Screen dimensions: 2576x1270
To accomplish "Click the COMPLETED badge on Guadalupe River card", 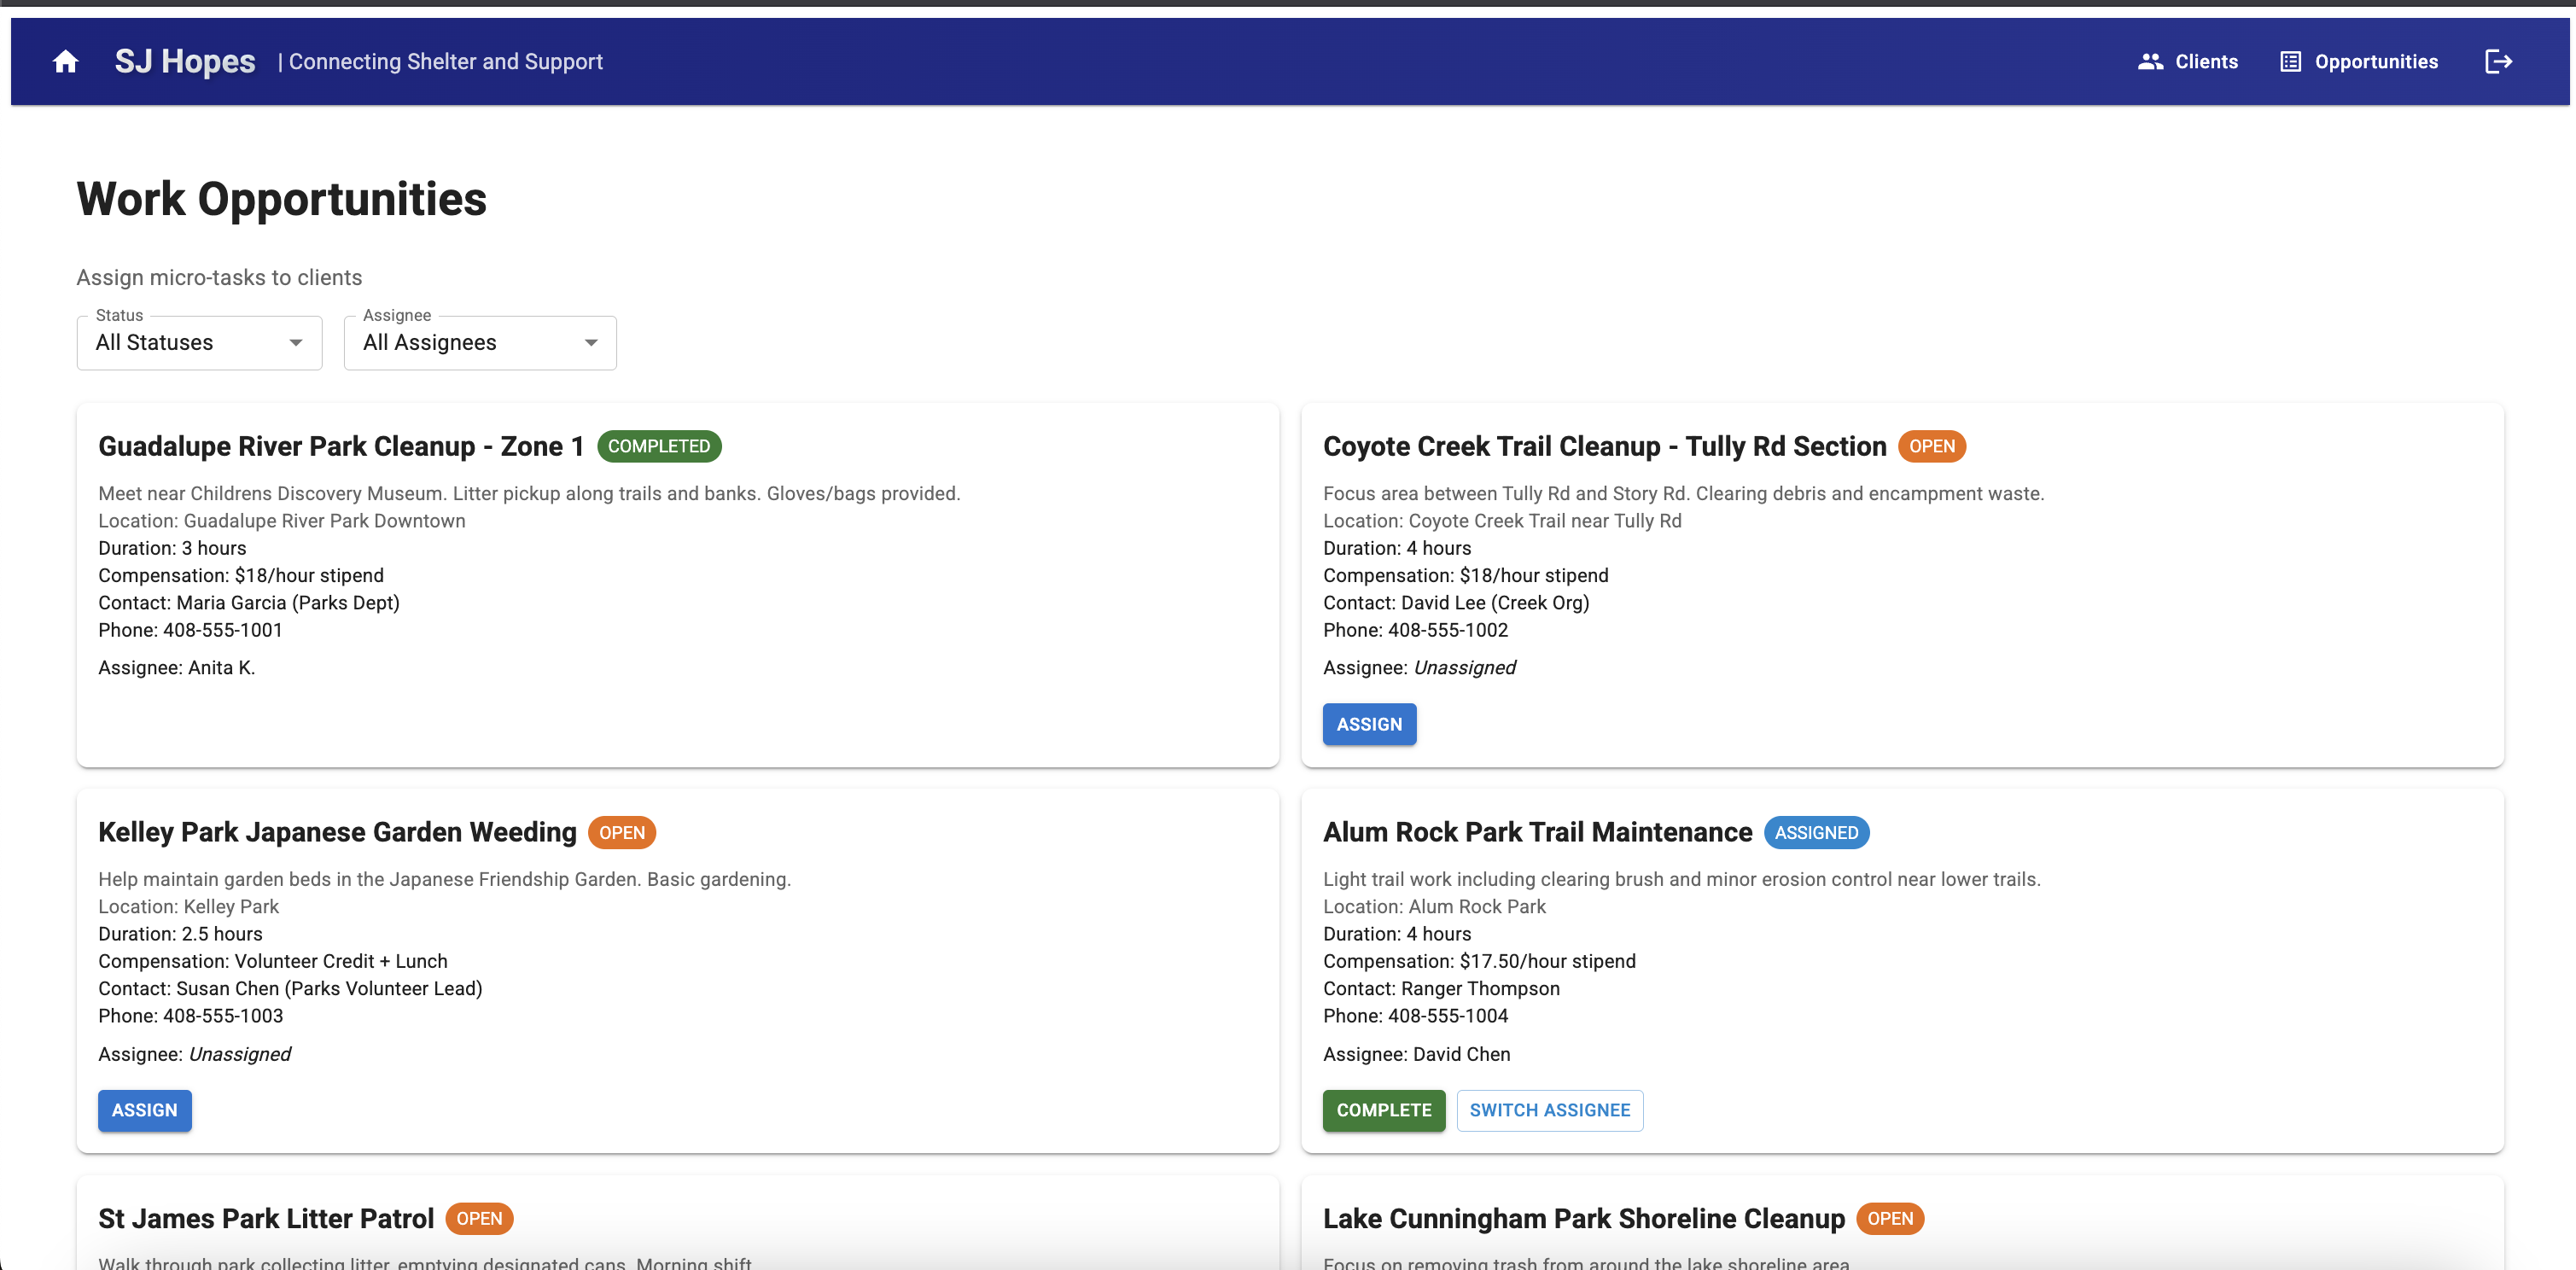I will (x=658, y=446).
